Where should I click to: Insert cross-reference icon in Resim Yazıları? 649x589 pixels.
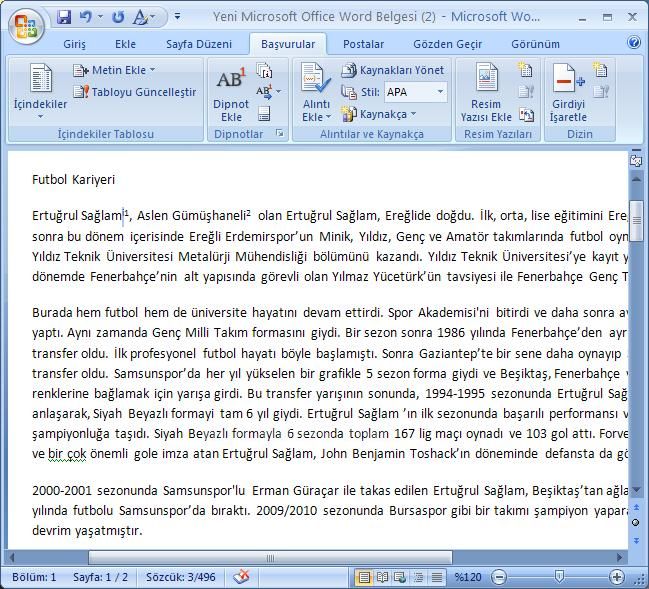pyautogui.click(x=526, y=115)
